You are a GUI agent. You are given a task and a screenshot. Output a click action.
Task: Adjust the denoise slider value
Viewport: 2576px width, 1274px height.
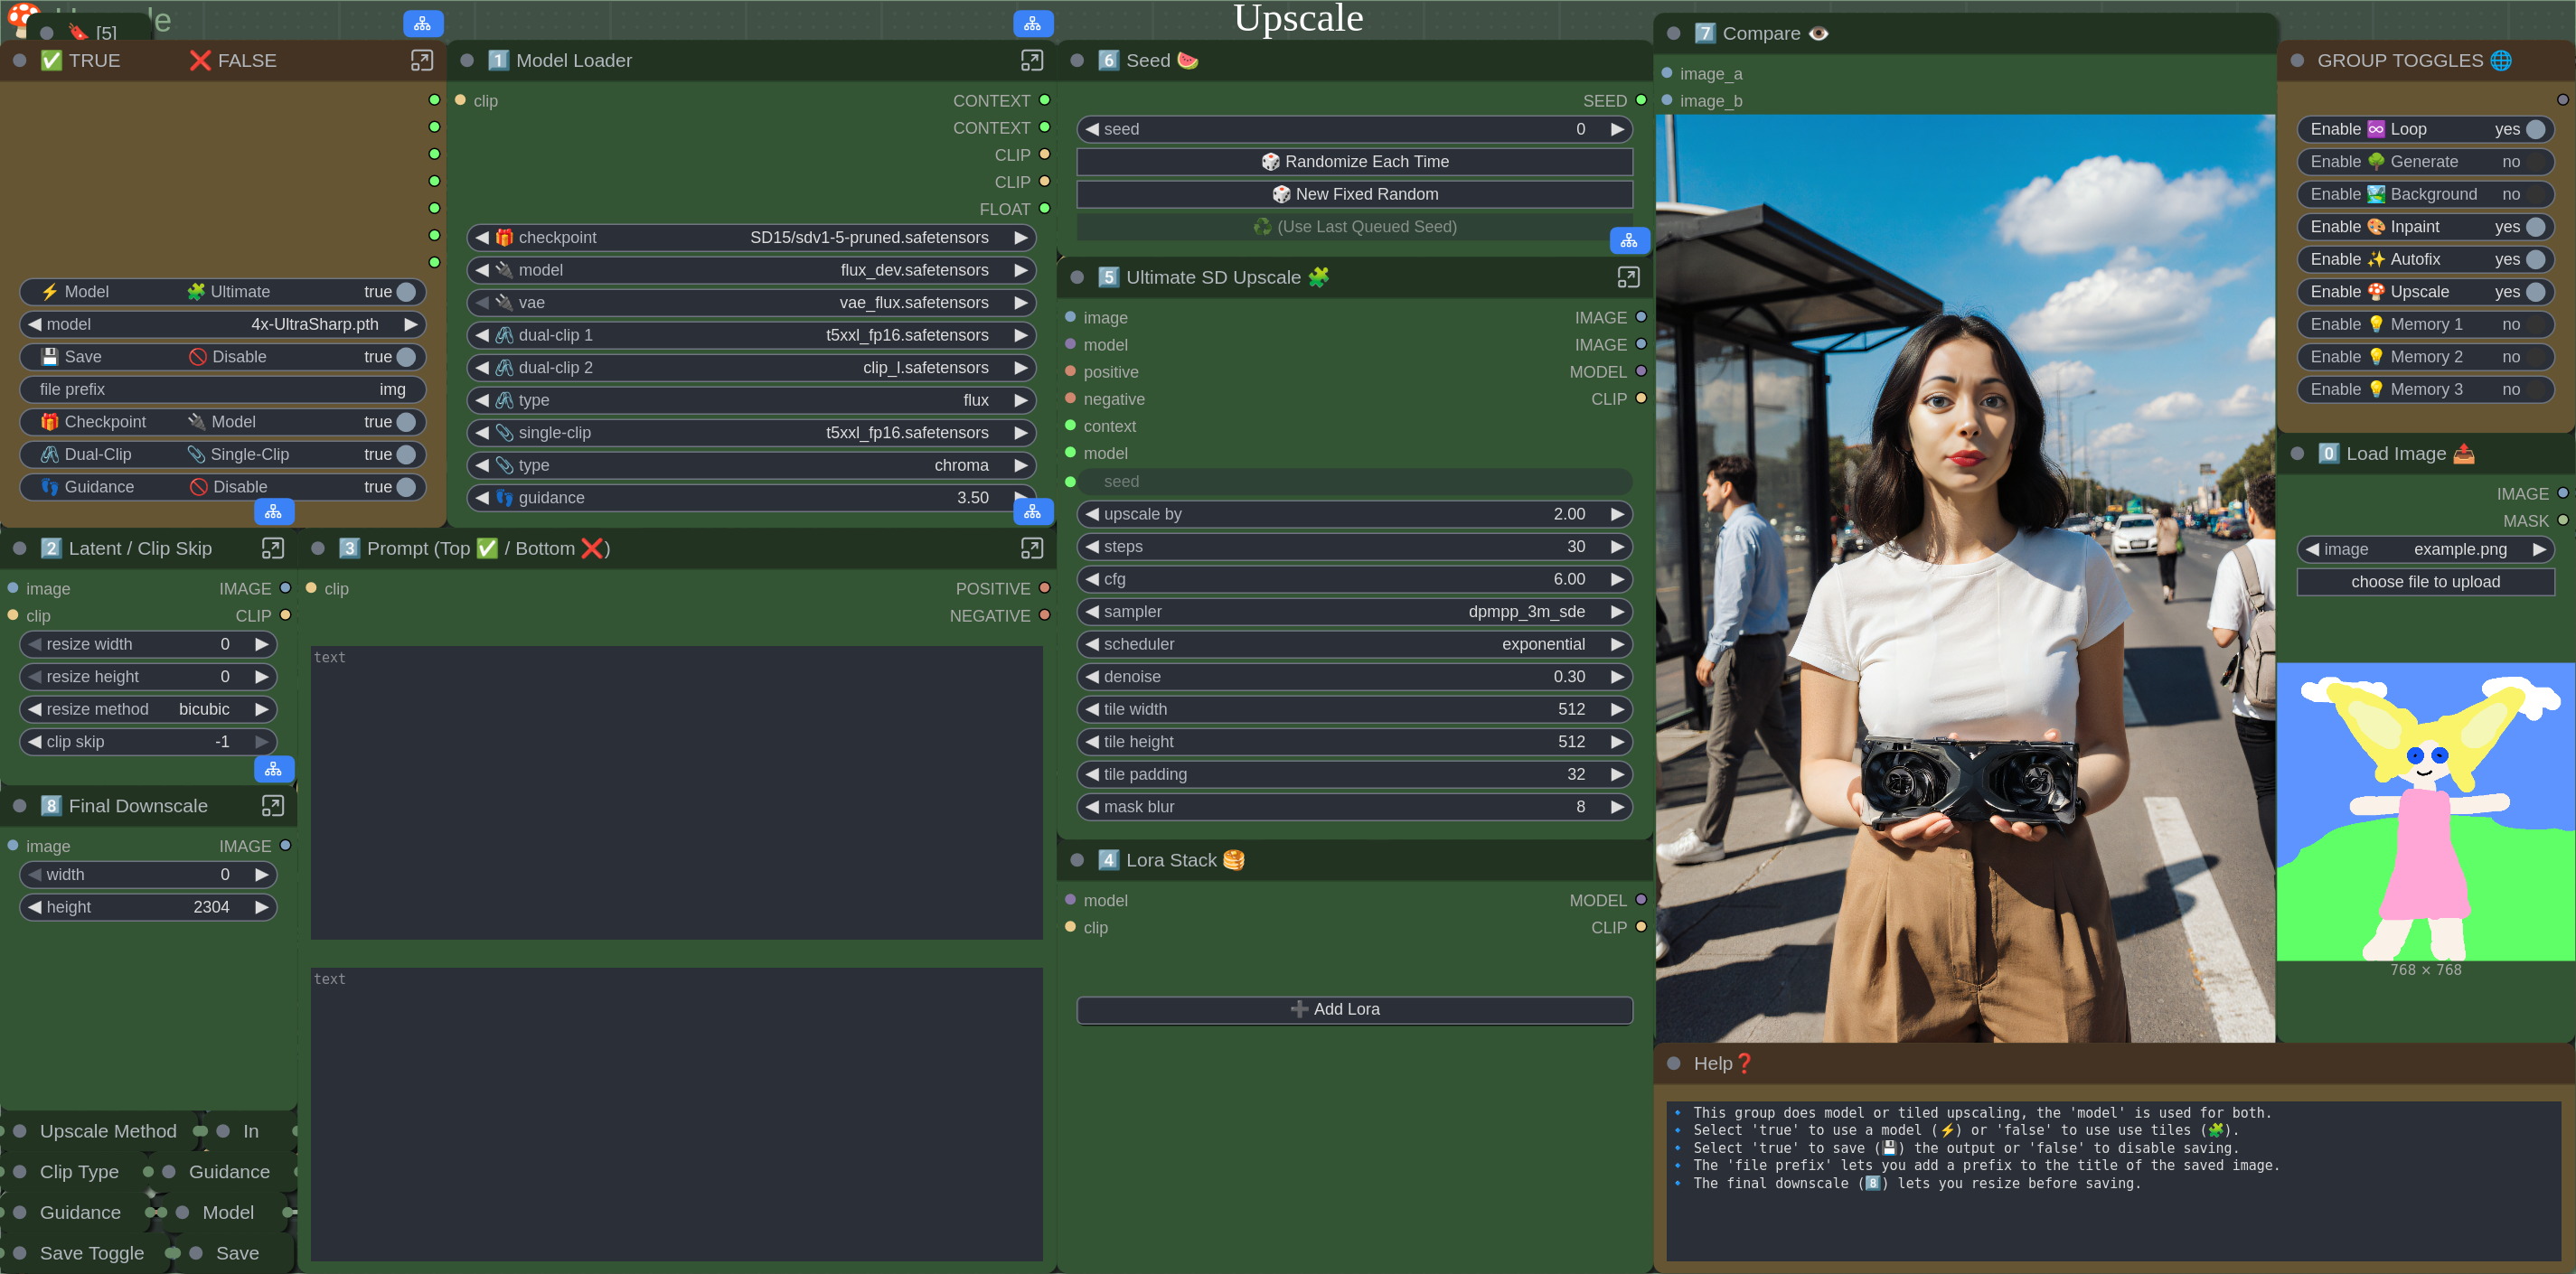click(1353, 677)
